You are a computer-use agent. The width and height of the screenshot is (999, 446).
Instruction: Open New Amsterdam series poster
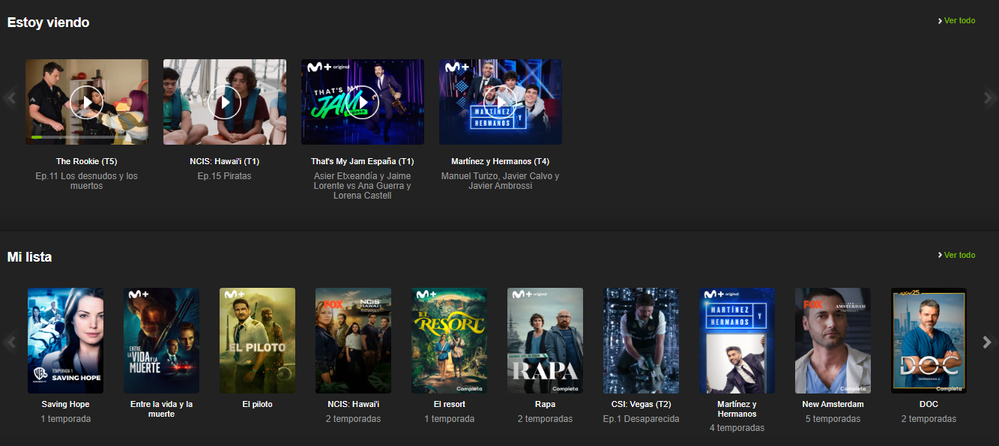click(x=833, y=340)
